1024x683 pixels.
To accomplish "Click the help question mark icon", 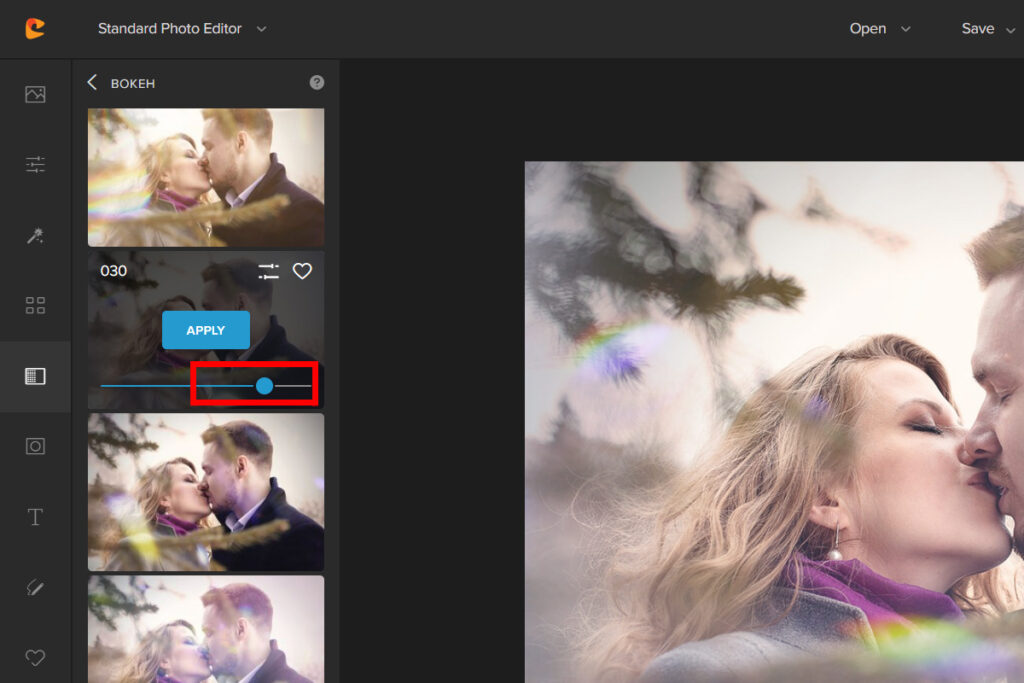I will tap(317, 83).
